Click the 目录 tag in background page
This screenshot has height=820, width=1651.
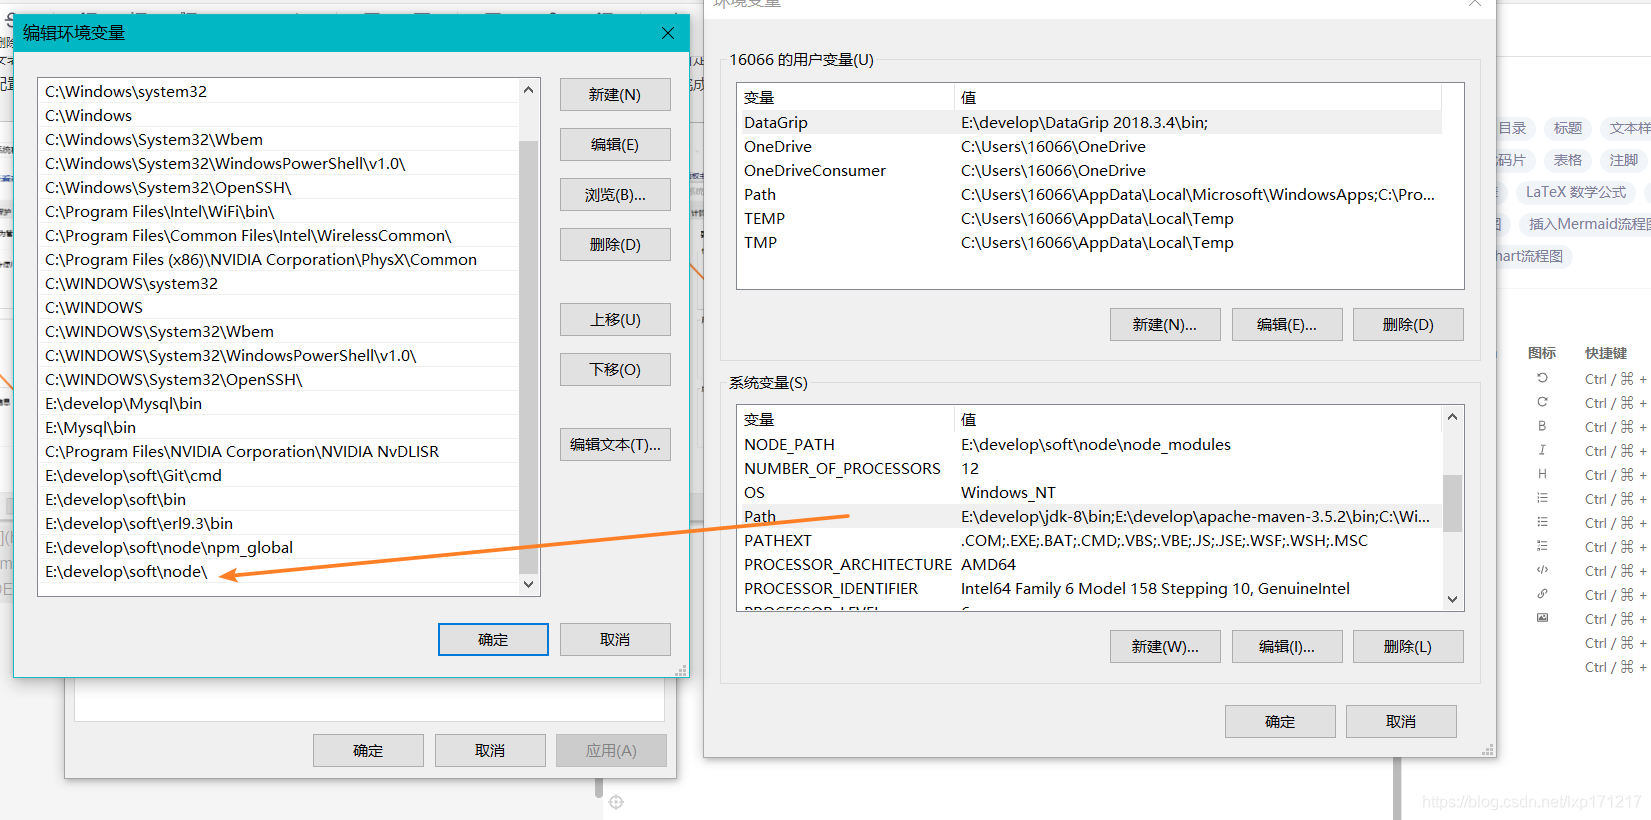click(1513, 128)
